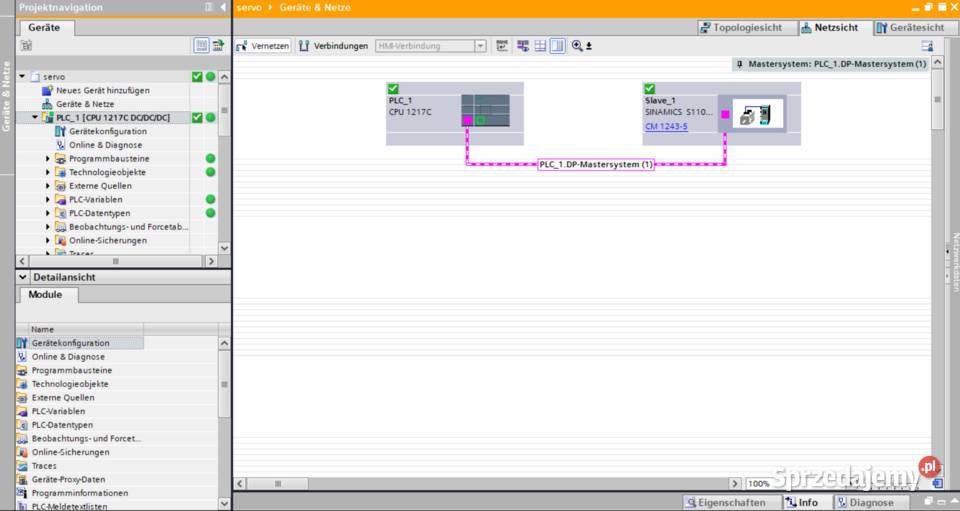Select Technologieobjekte in Detailansicht list

tap(70, 384)
